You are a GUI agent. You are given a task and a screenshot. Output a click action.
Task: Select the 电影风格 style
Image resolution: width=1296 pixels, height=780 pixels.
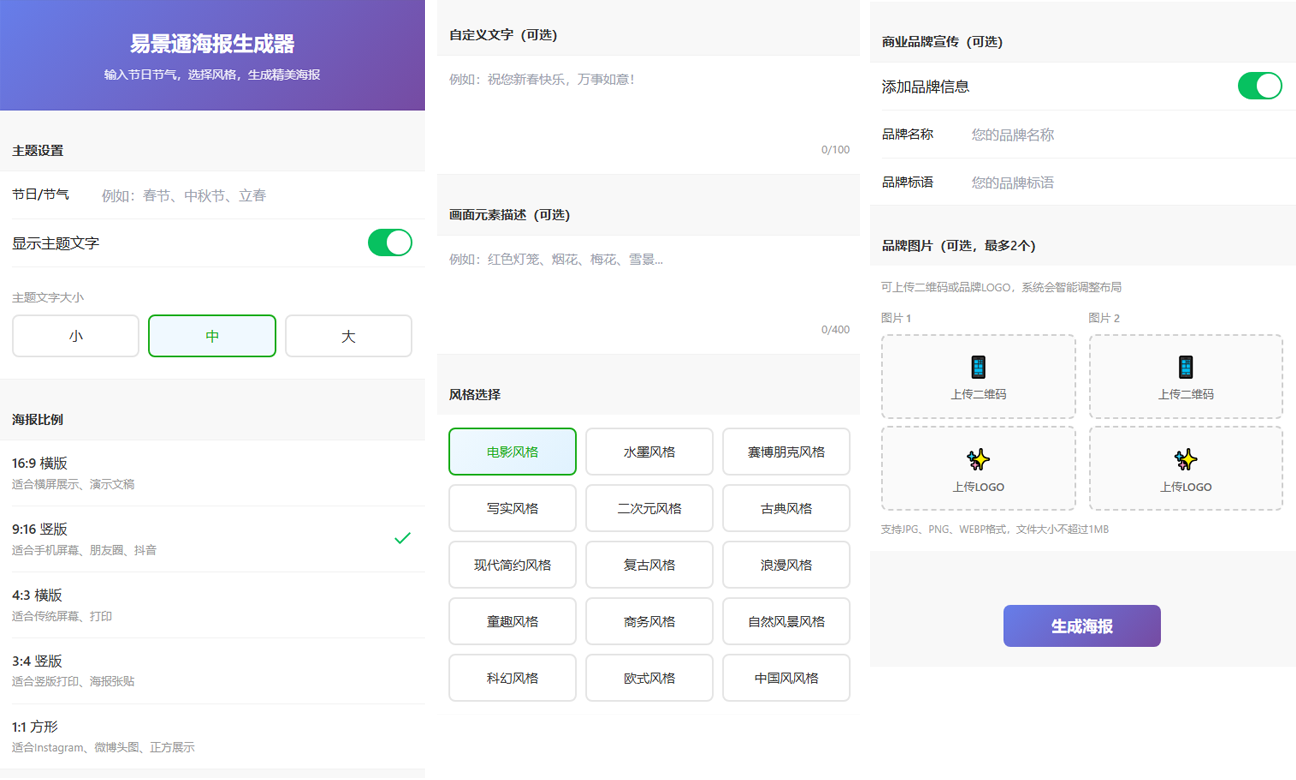tap(512, 451)
